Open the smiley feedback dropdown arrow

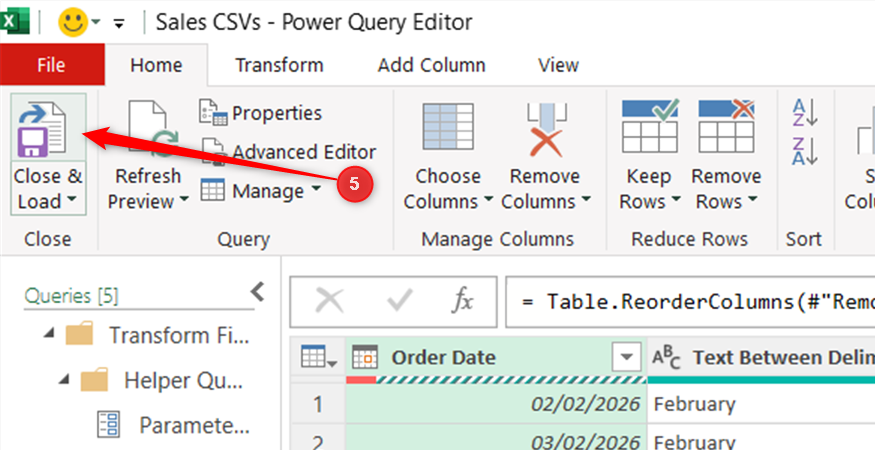tap(96, 22)
